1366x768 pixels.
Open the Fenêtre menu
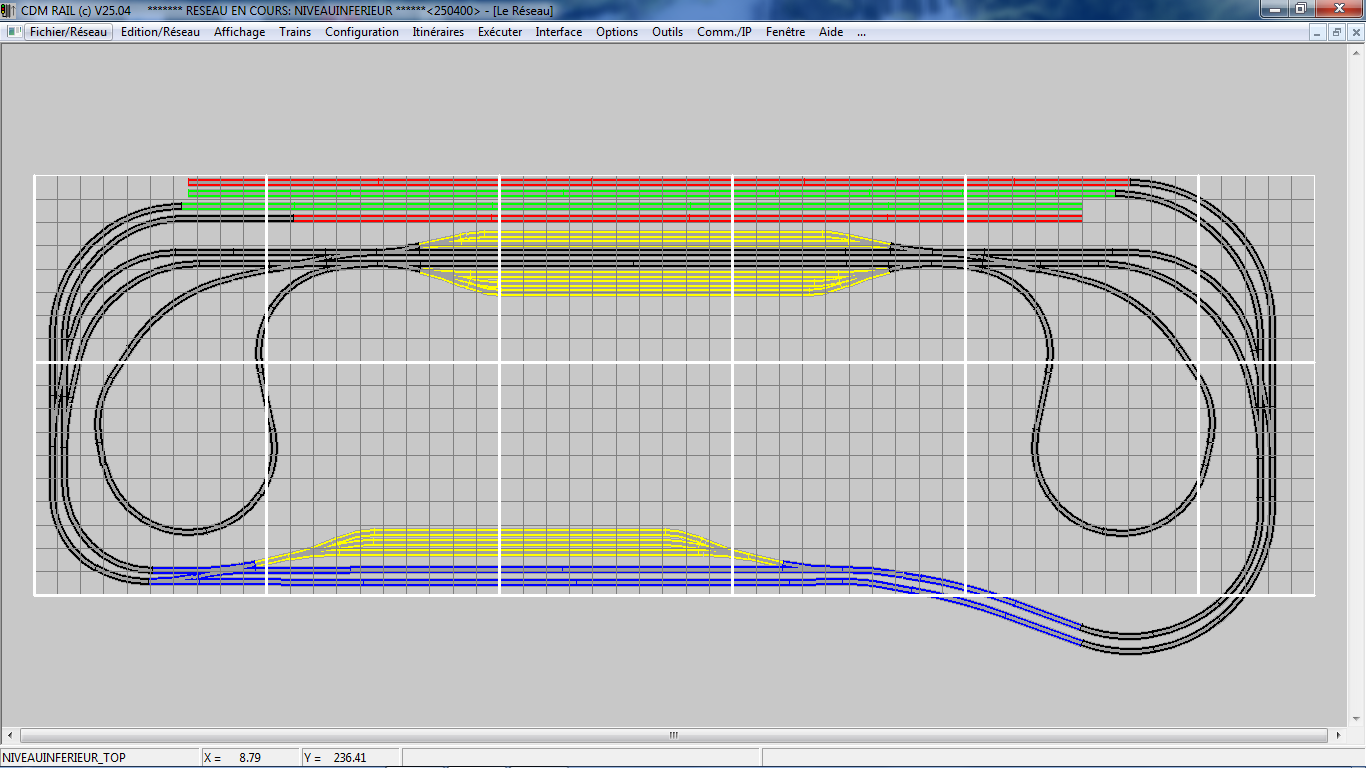[785, 32]
